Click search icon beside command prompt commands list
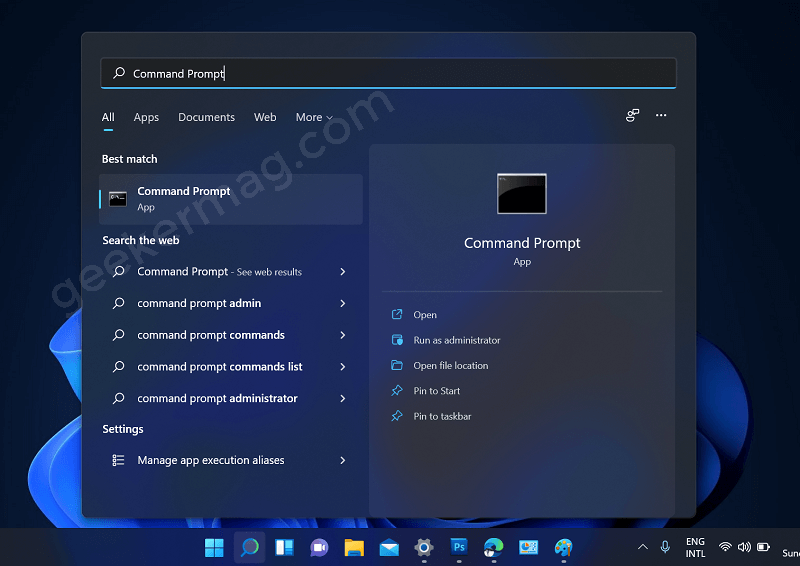The width and height of the screenshot is (800, 566). [x=118, y=366]
